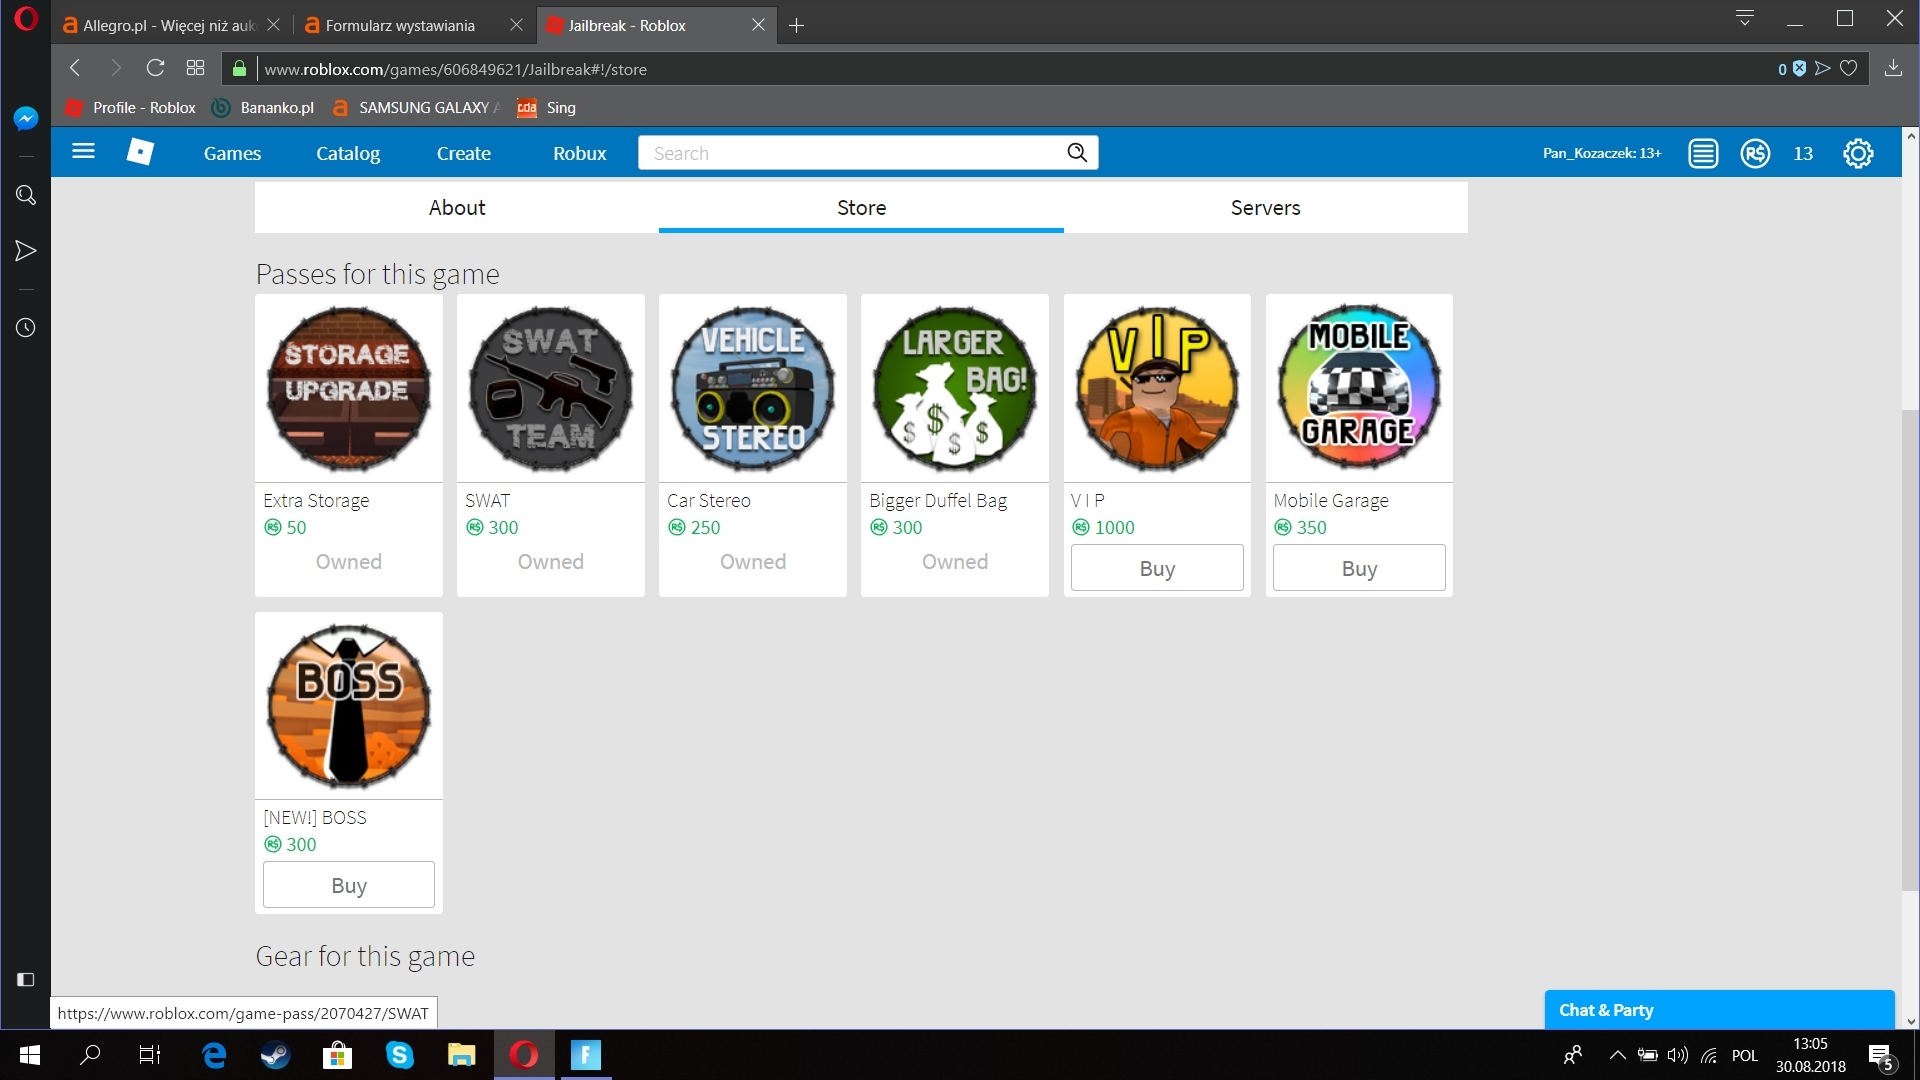Click the browser back navigation arrow
1920x1080 pixels.
75,69
